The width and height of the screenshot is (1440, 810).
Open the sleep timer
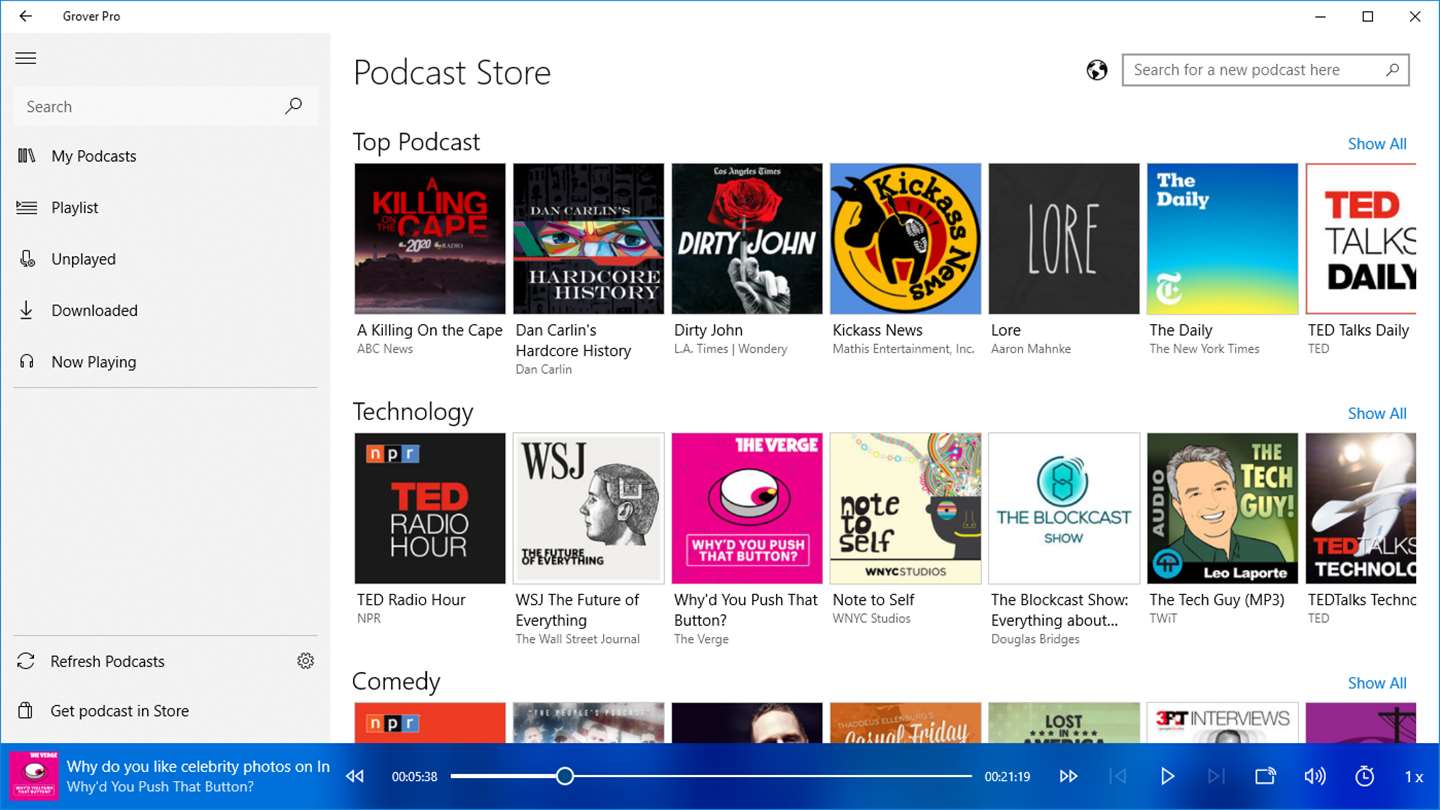pos(1365,776)
